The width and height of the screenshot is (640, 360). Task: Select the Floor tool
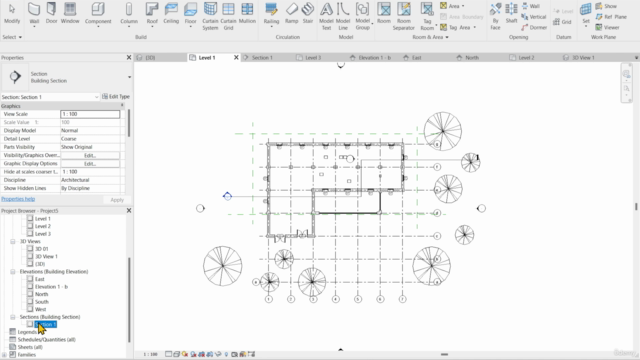pyautogui.click(x=190, y=14)
